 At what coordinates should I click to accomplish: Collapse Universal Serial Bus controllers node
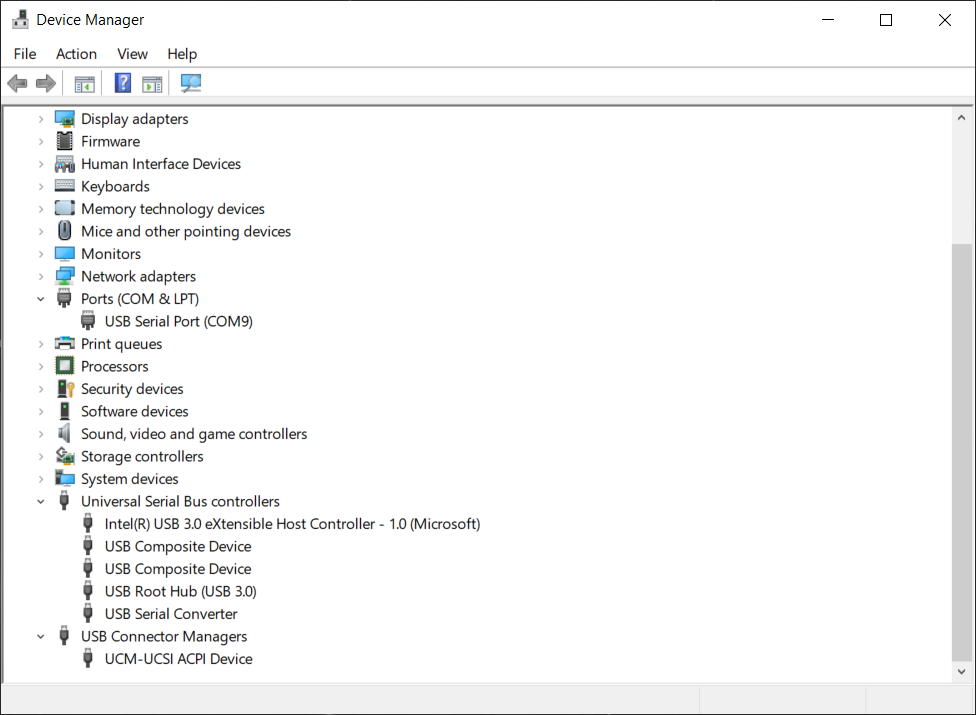pyautogui.click(x=41, y=502)
